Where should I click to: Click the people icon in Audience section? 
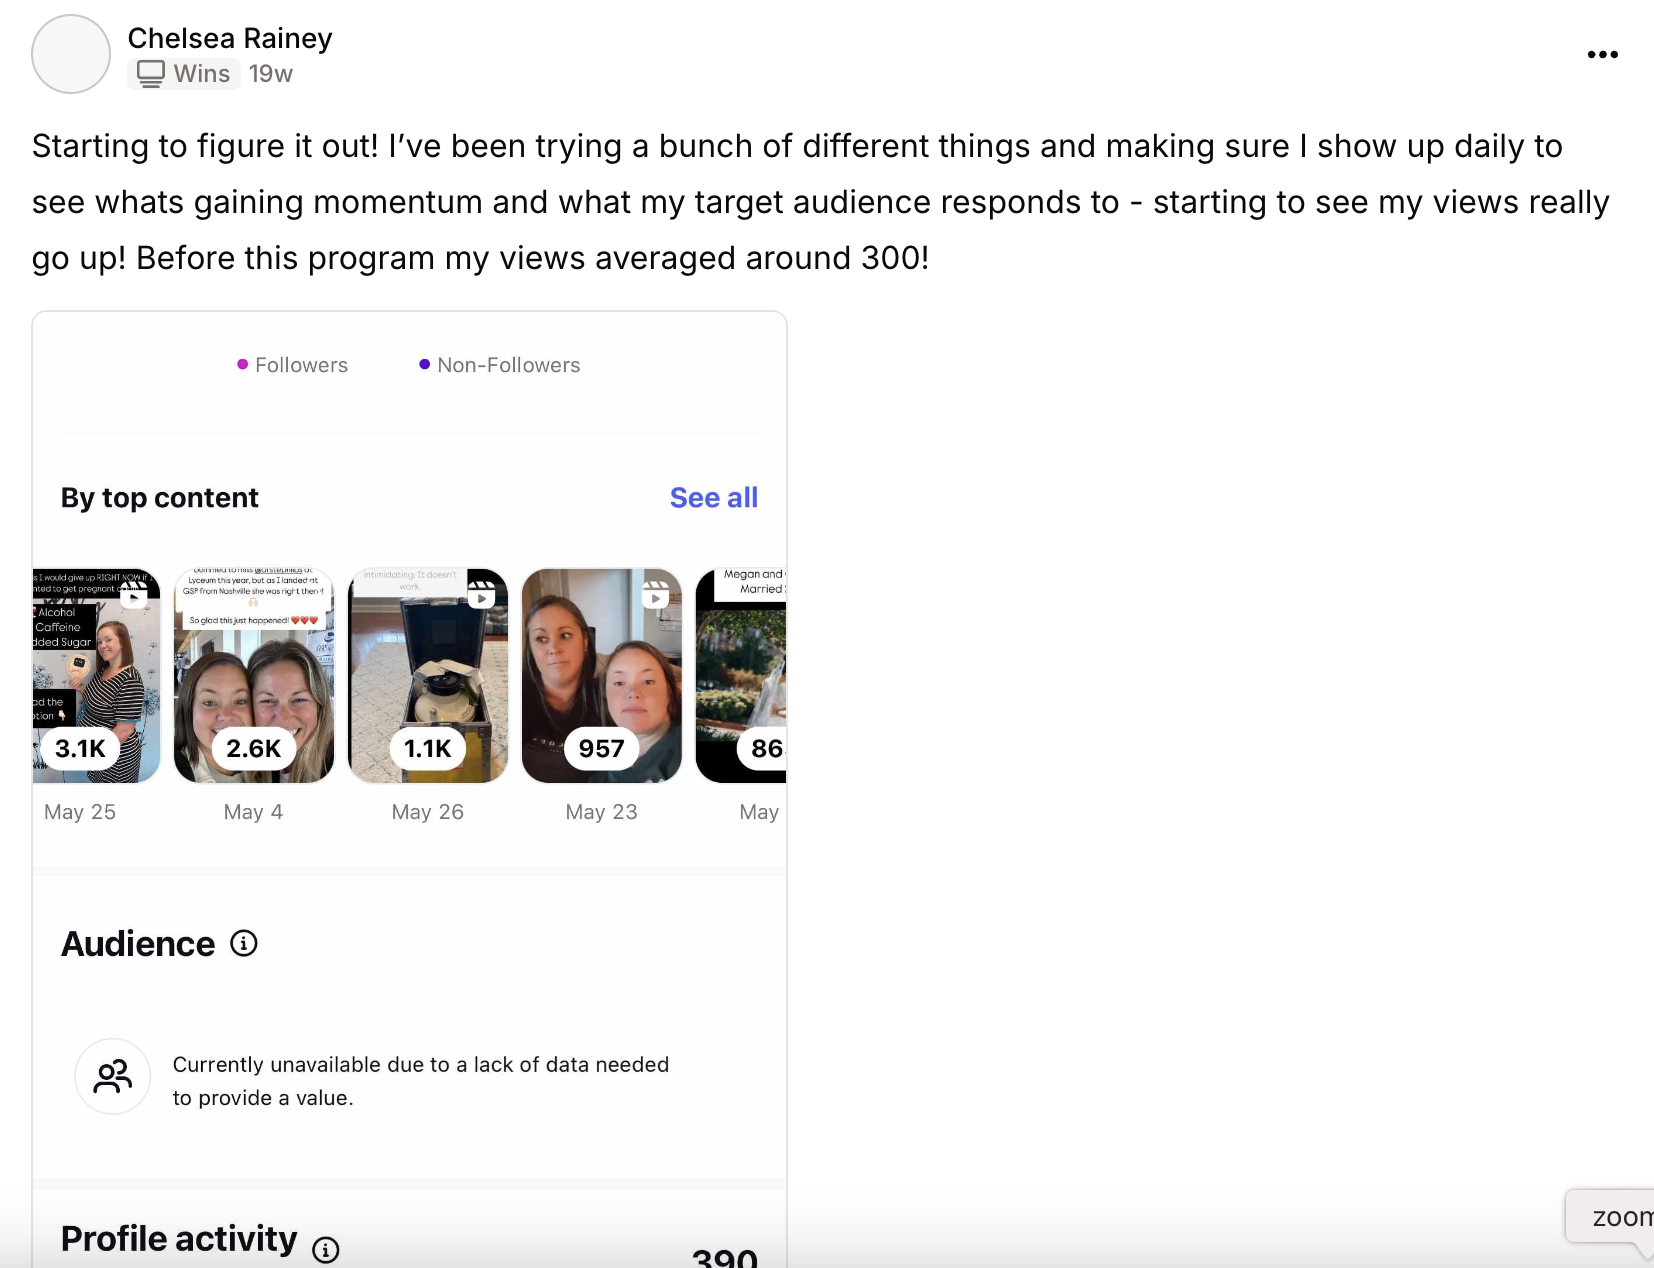(x=113, y=1077)
